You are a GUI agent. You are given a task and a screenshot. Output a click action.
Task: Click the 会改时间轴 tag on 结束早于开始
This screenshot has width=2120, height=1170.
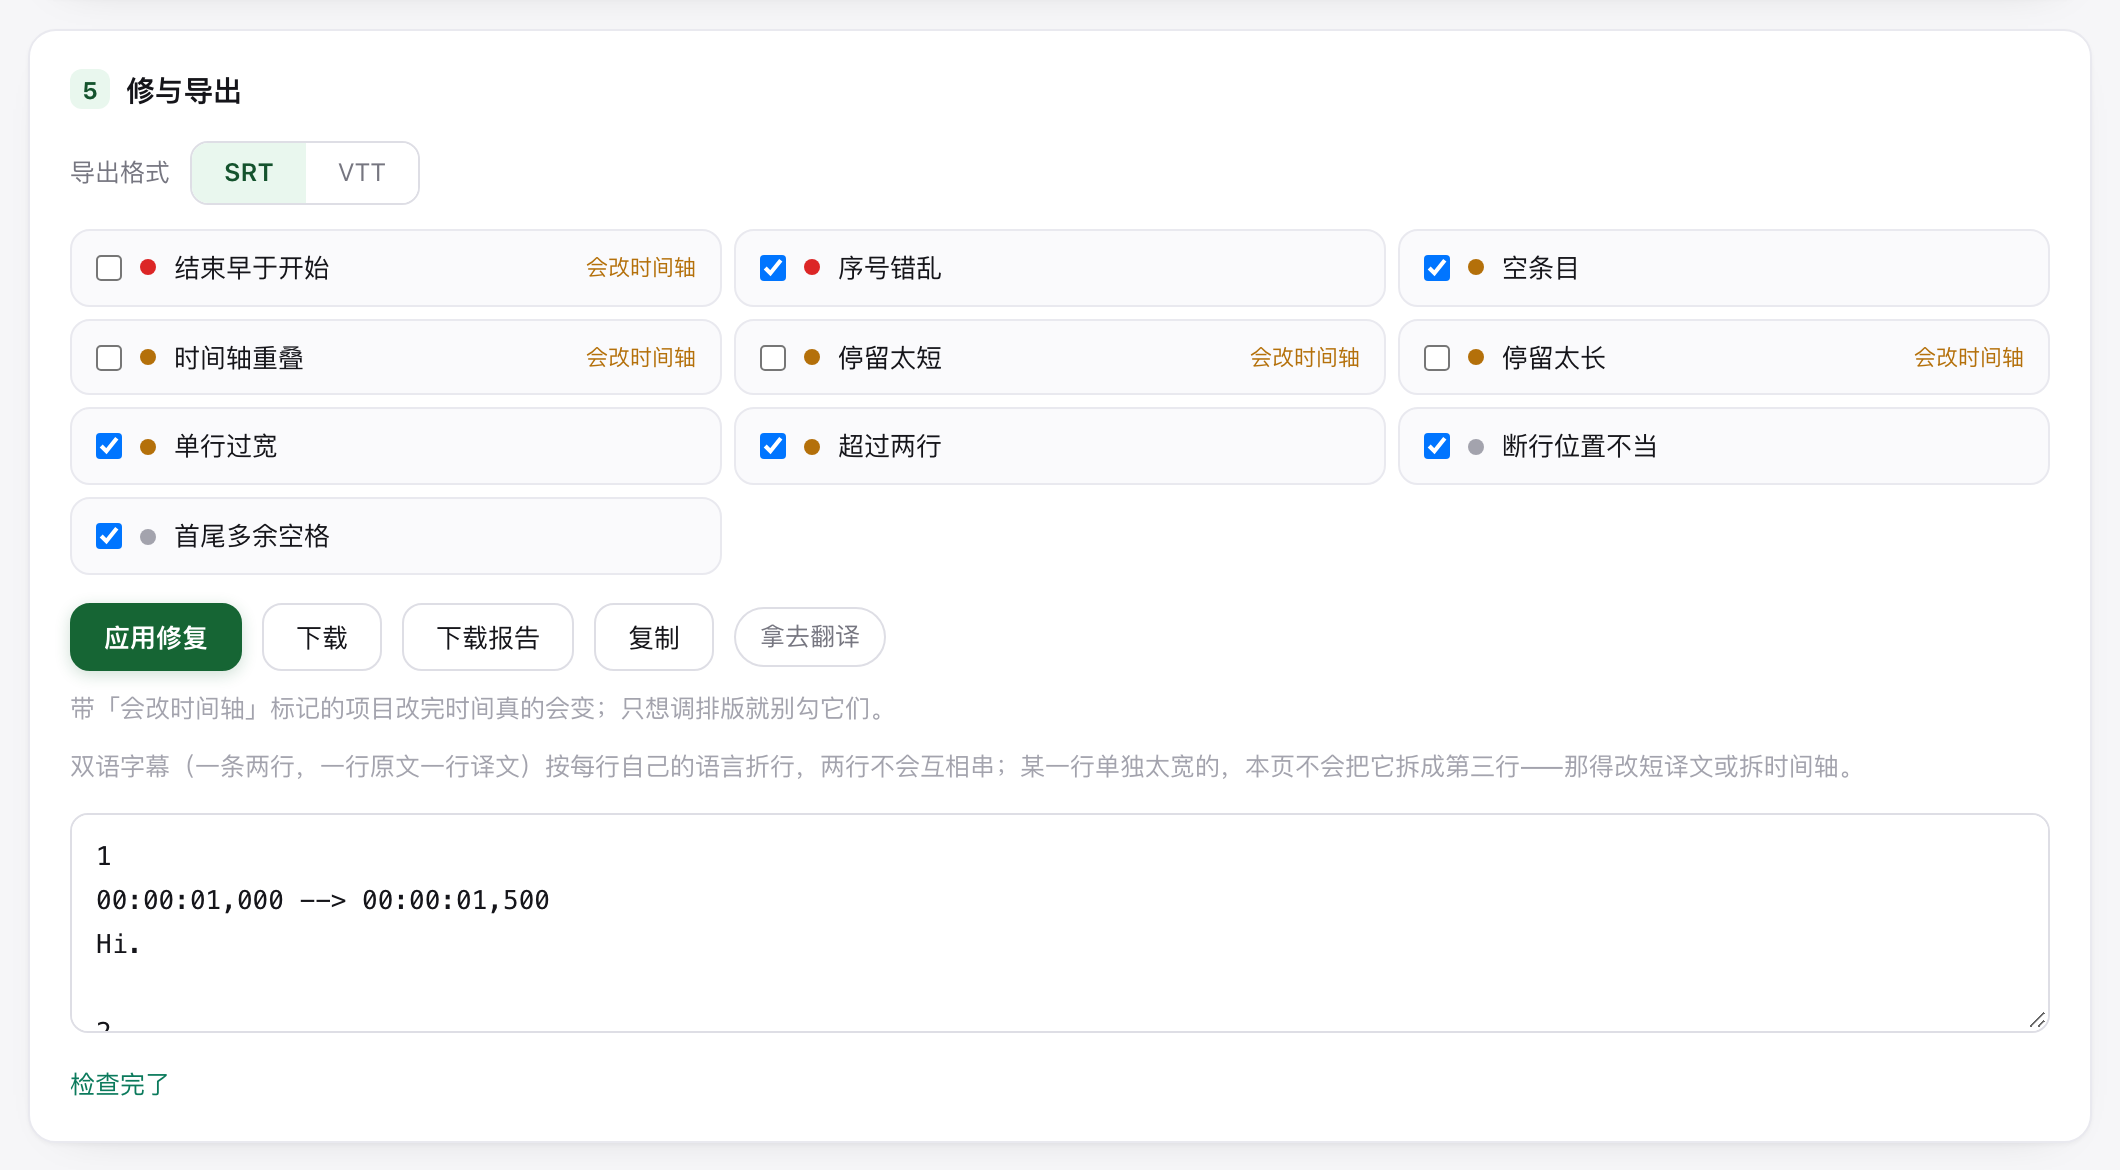(641, 268)
